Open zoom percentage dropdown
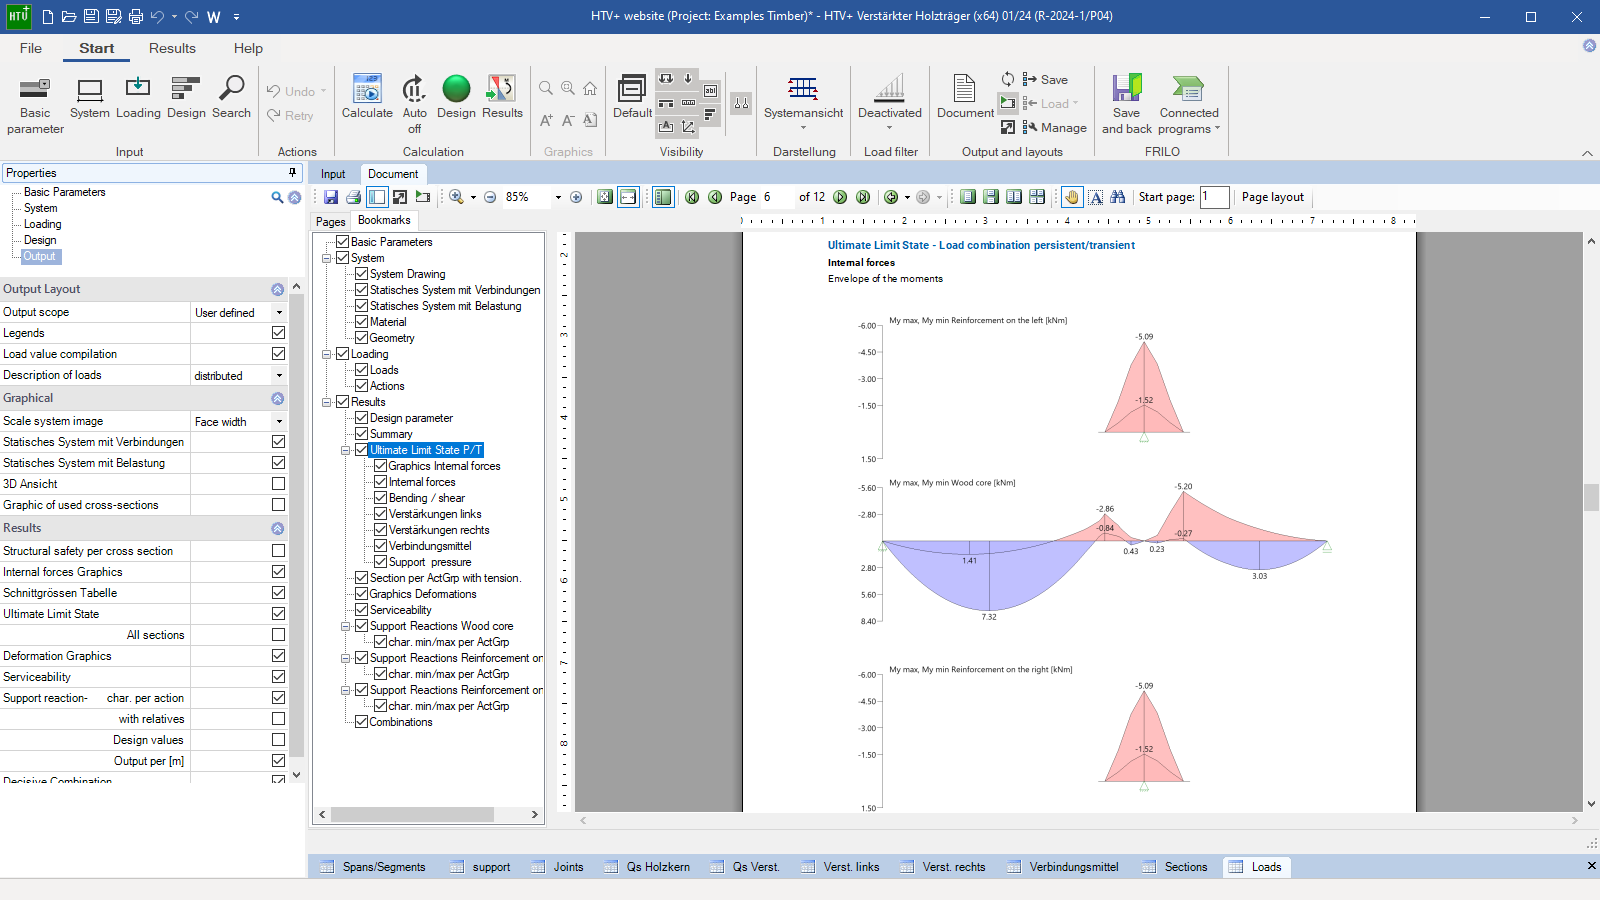1600x900 pixels. (x=558, y=197)
